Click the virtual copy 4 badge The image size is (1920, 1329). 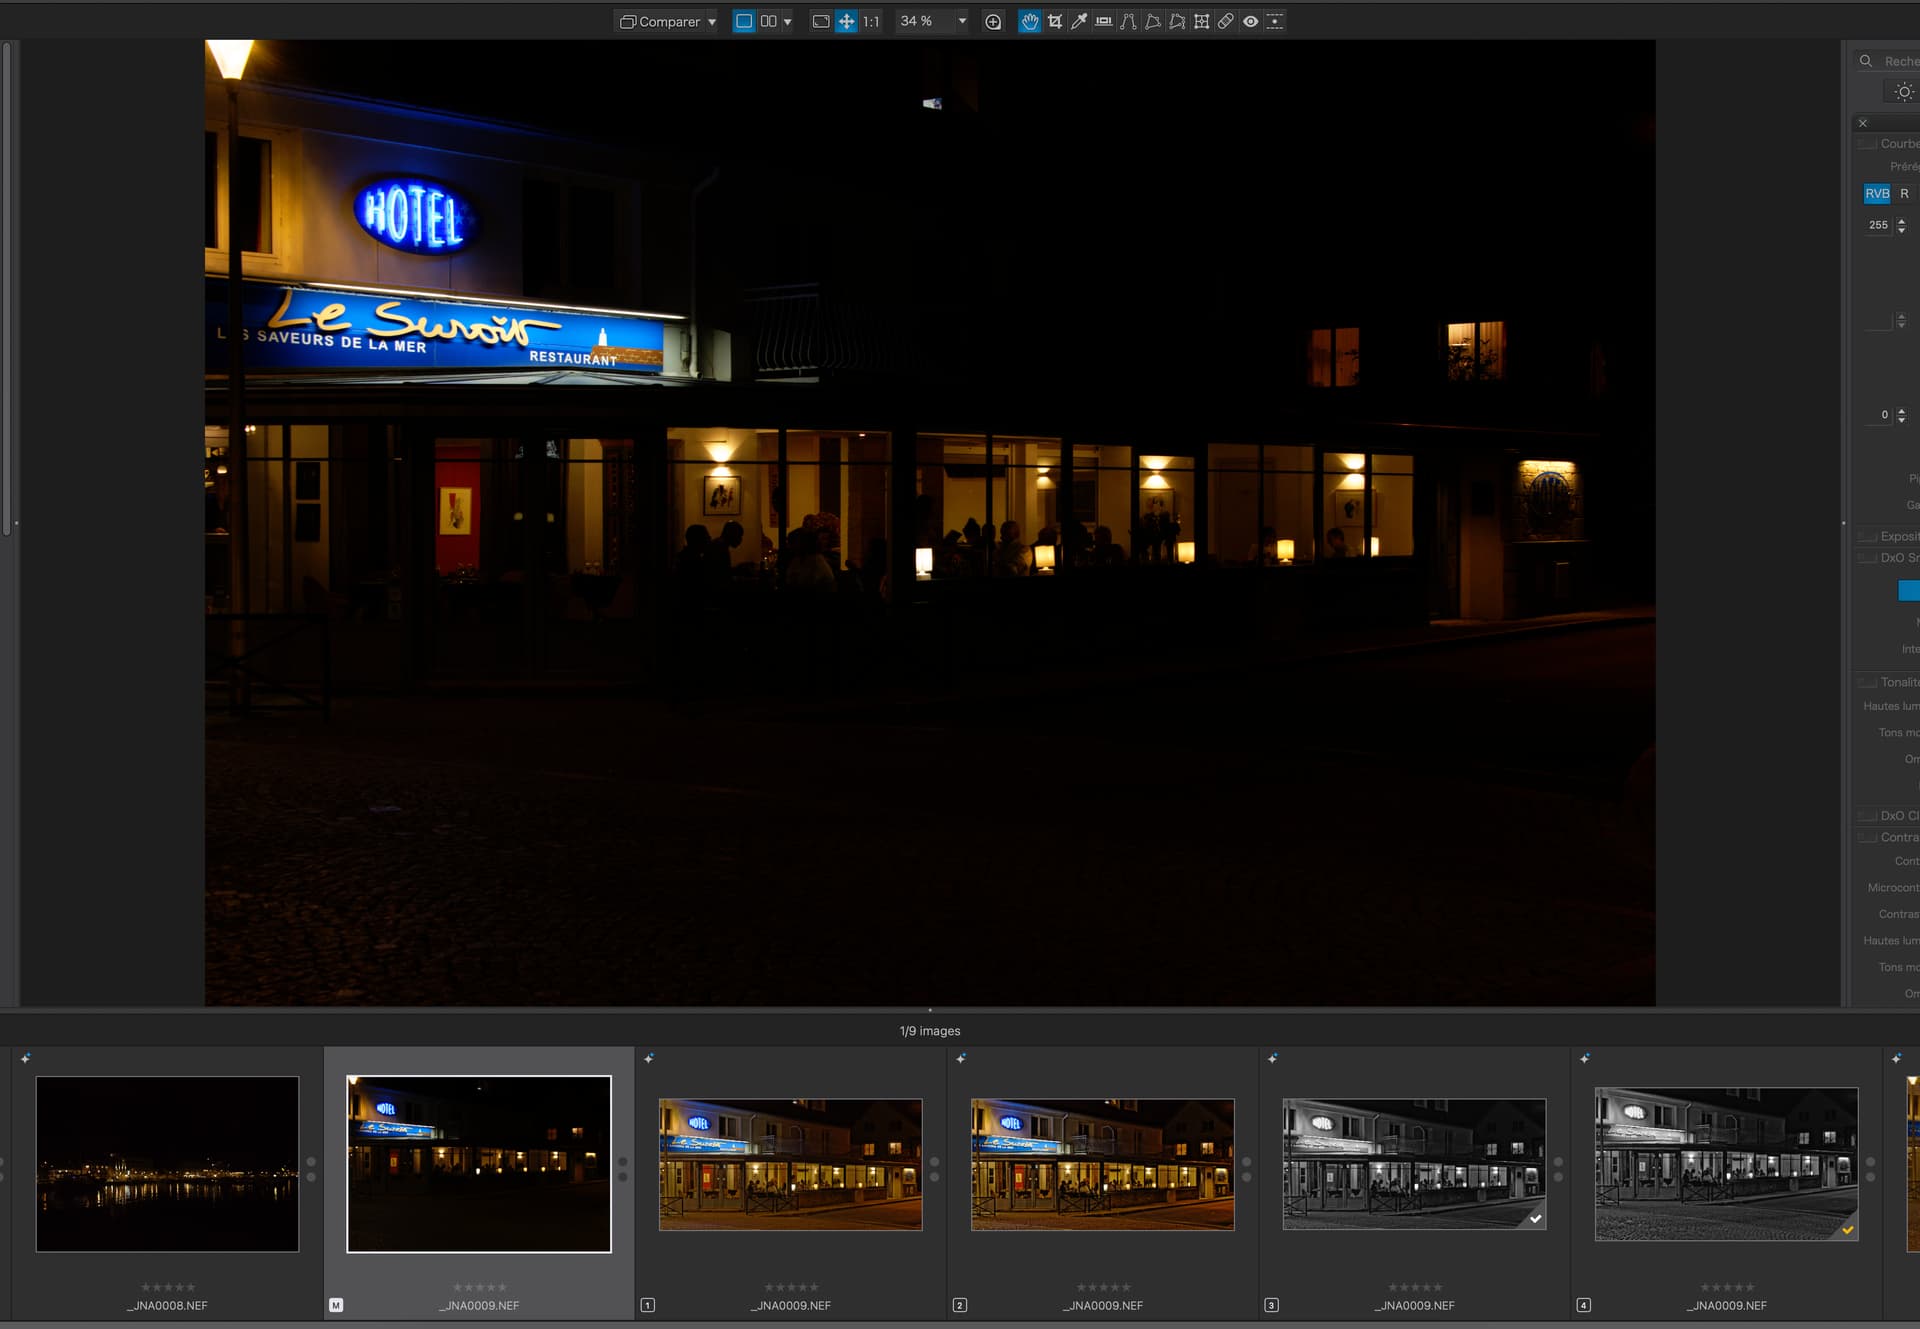click(1584, 1305)
